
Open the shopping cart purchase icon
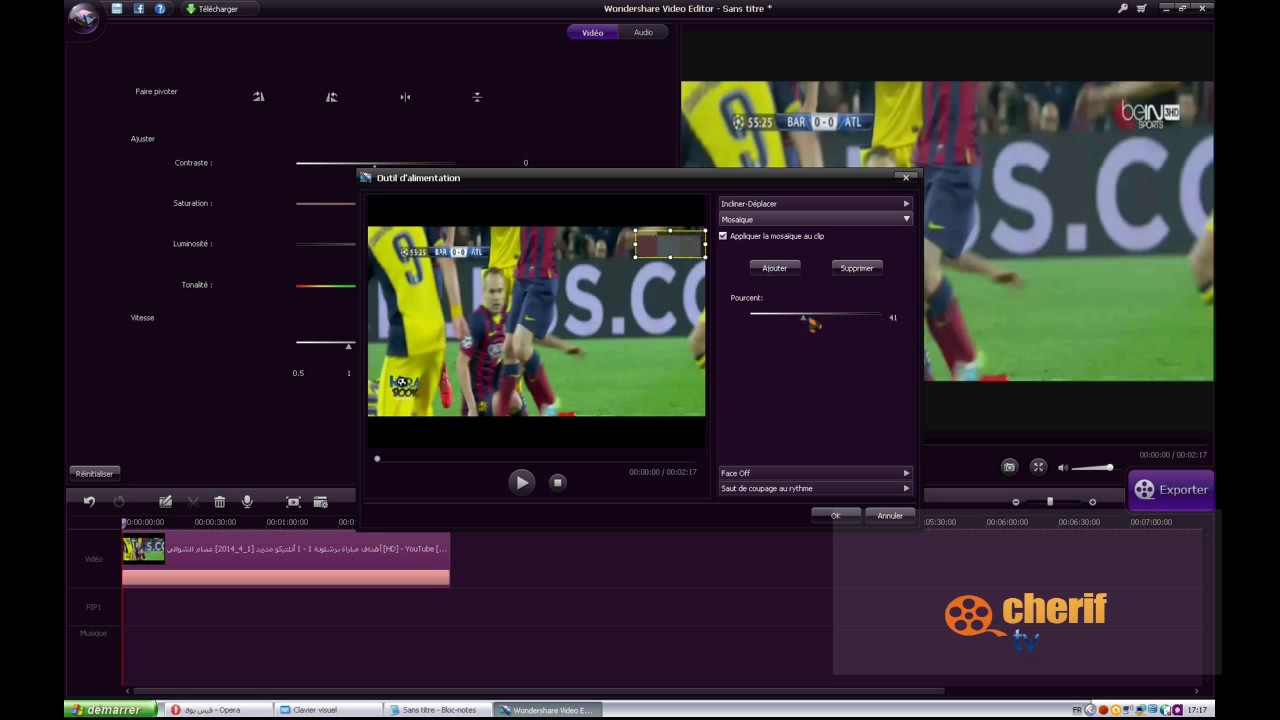1142,8
